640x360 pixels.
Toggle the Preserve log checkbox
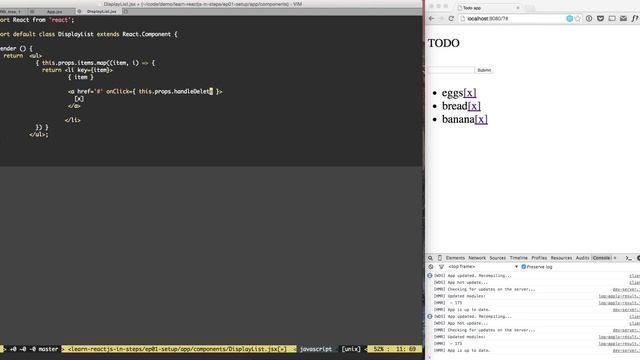pos(524,267)
